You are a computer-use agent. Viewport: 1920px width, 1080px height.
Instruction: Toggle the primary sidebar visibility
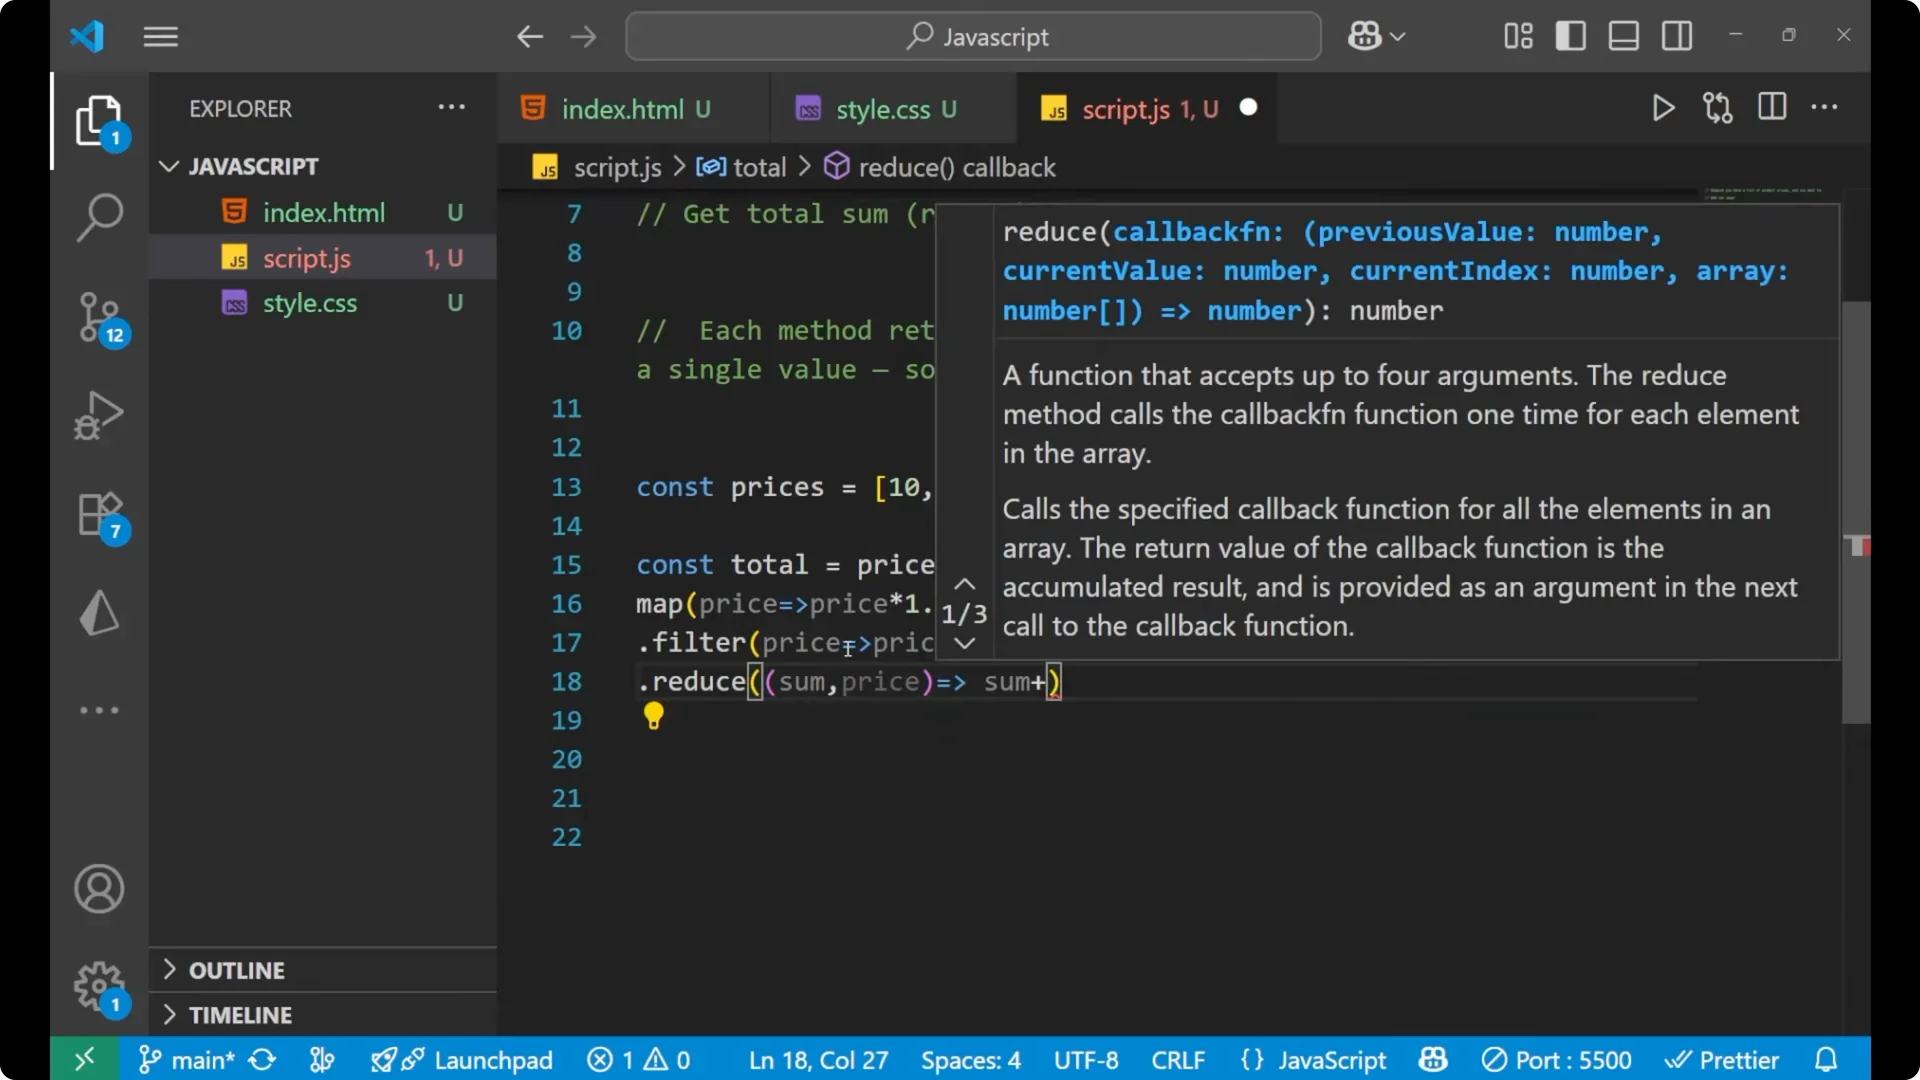(1570, 36)
